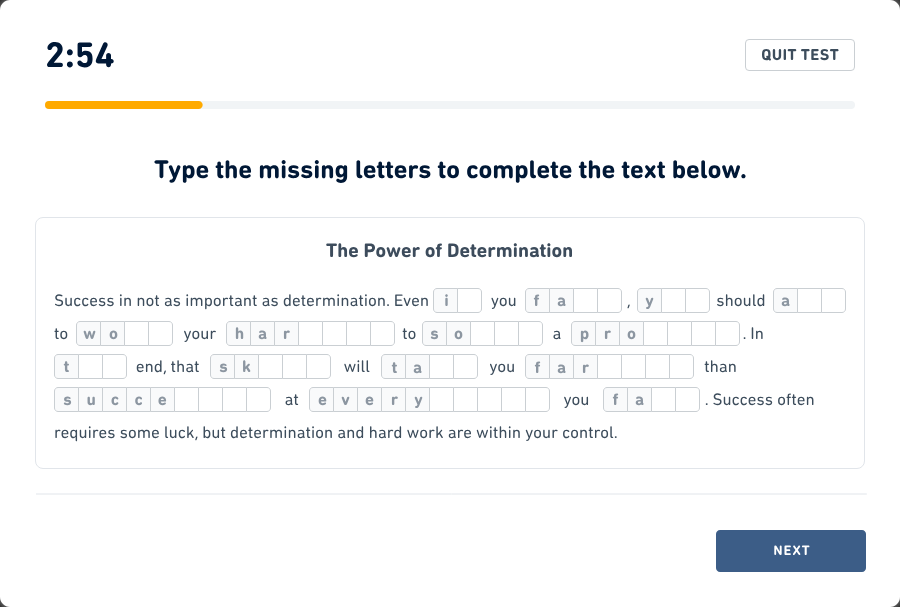
Task: Click the QUIT TEST button
Action: pyautogui.click(x=799, y=55)
